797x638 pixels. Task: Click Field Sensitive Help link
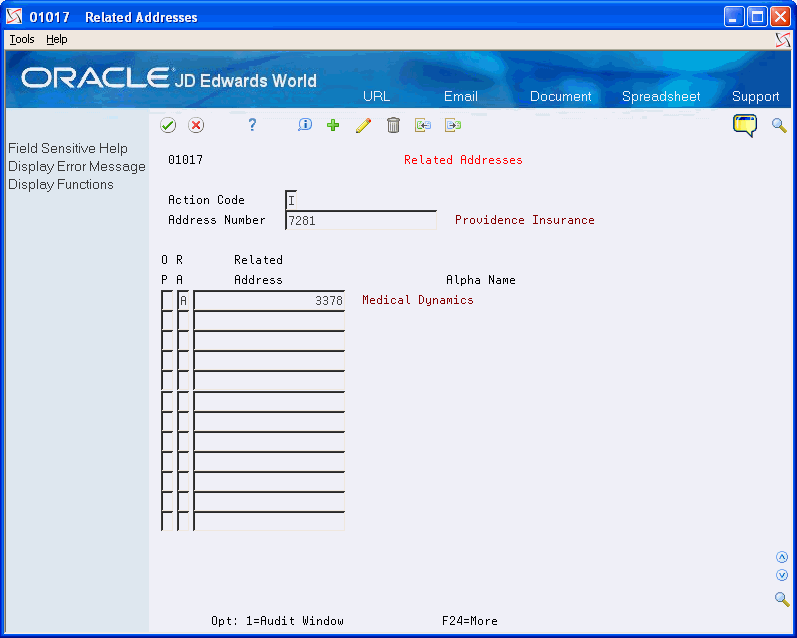click(x=68, y=148)
